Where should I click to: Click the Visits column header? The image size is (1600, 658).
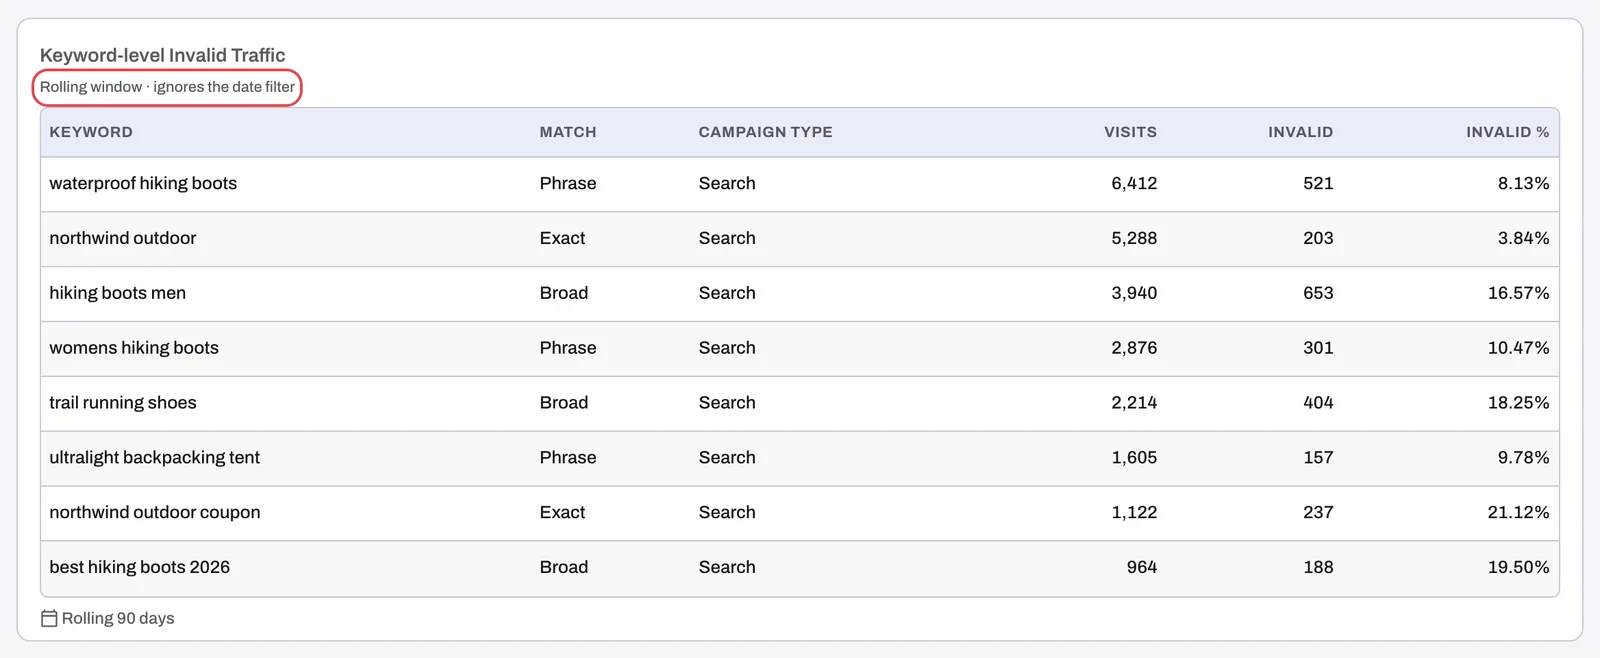(x=1130, y=132)
